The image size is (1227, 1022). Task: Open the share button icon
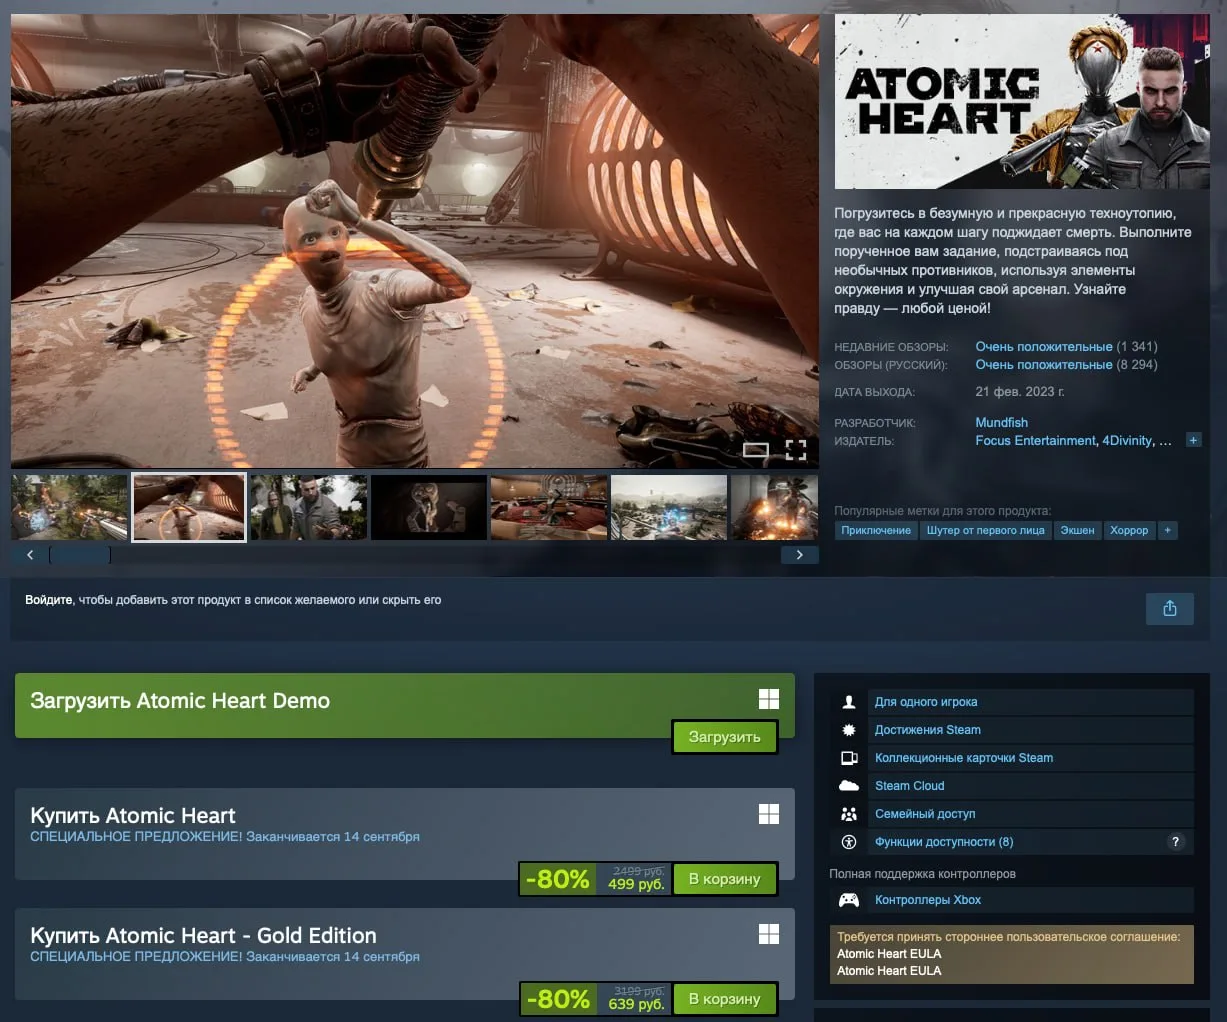pyautogui.click(x=1170, y=609)
